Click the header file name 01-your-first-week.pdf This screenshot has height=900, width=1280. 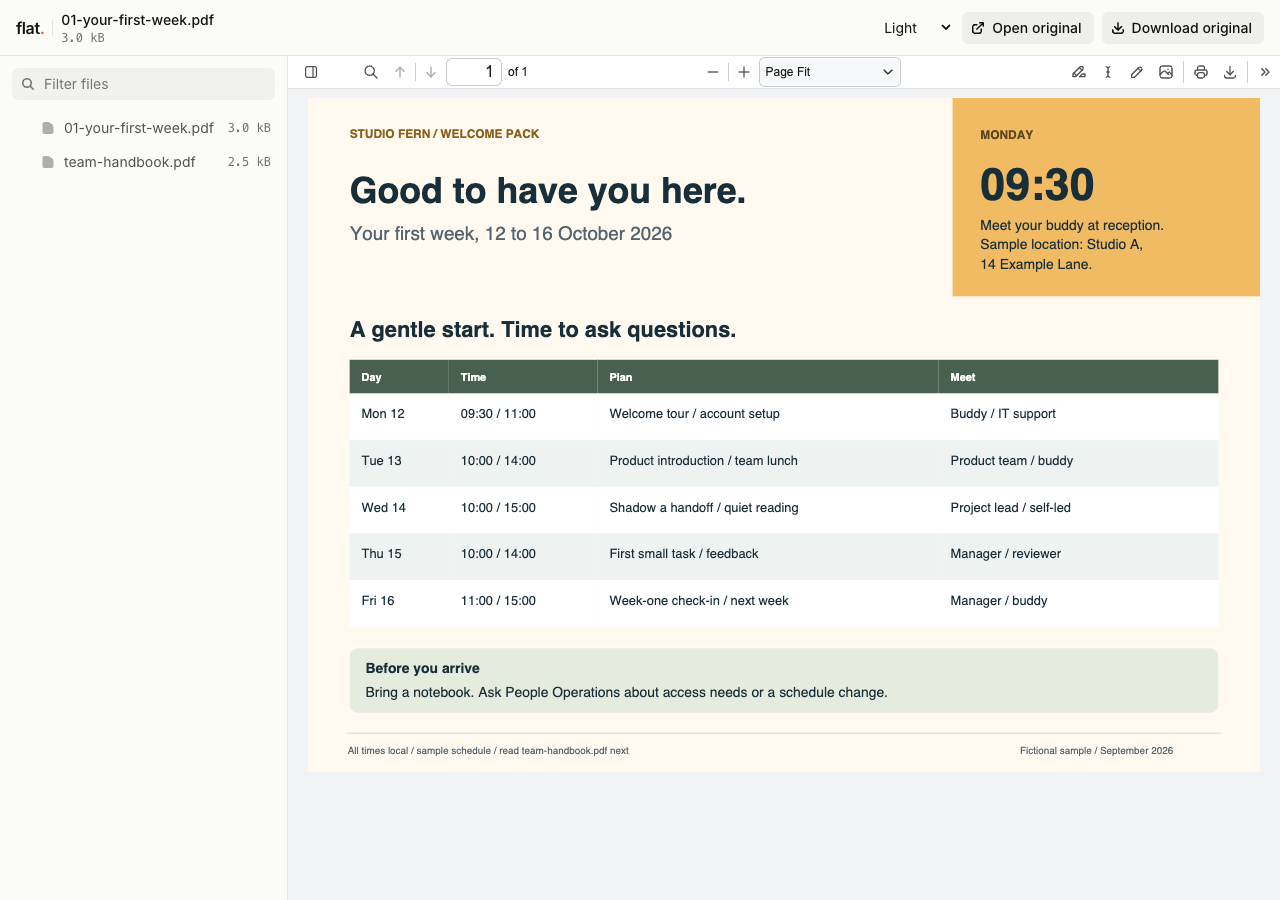(137, 20)
